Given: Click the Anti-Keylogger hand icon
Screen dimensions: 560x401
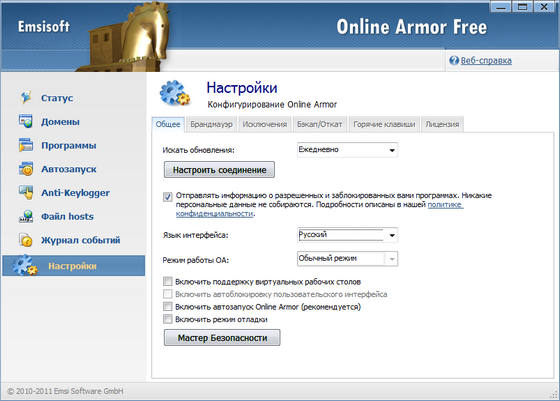Looking at the screenshot, I should pyautogui.click(x=26, y=192).
